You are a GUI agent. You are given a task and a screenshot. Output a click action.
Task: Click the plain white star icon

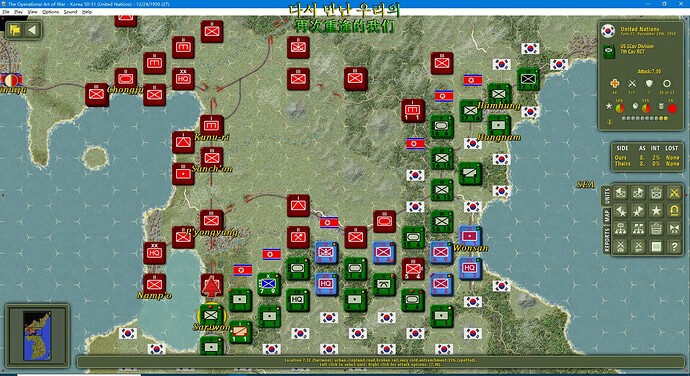(656, 211)
